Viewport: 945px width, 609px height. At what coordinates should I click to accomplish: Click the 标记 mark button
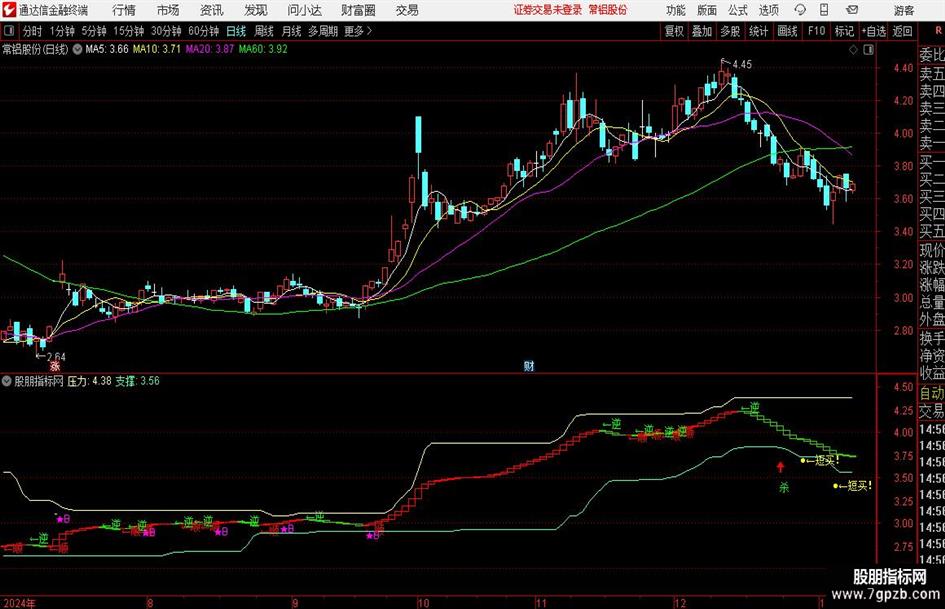click(844, 31)
